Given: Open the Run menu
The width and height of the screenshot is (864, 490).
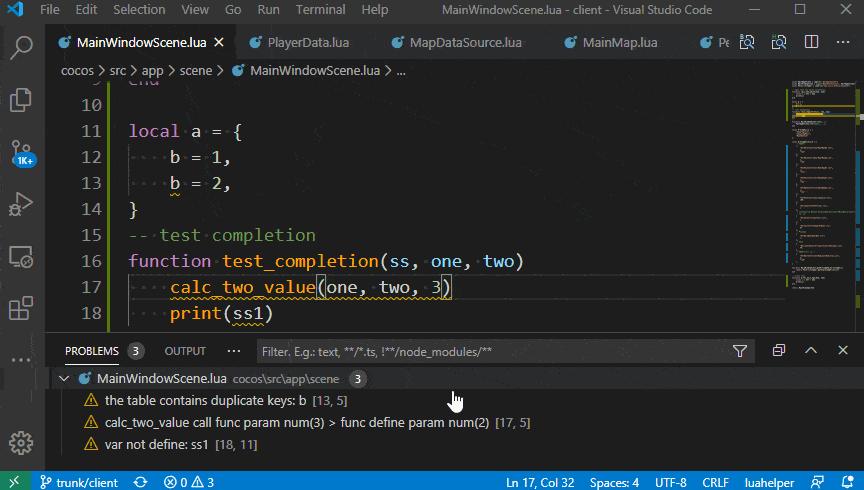Looking at the screenshot, I should tap(268, 9).
